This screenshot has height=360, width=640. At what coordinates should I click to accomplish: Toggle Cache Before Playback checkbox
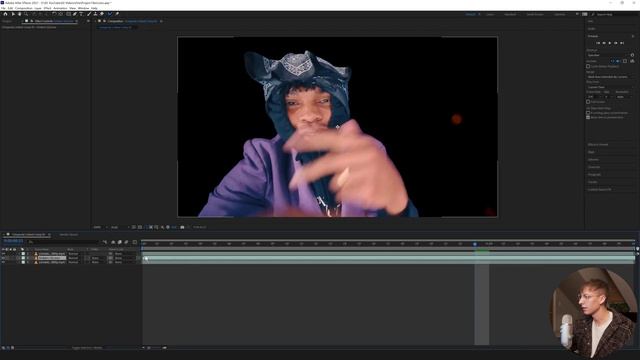(588, 66)
